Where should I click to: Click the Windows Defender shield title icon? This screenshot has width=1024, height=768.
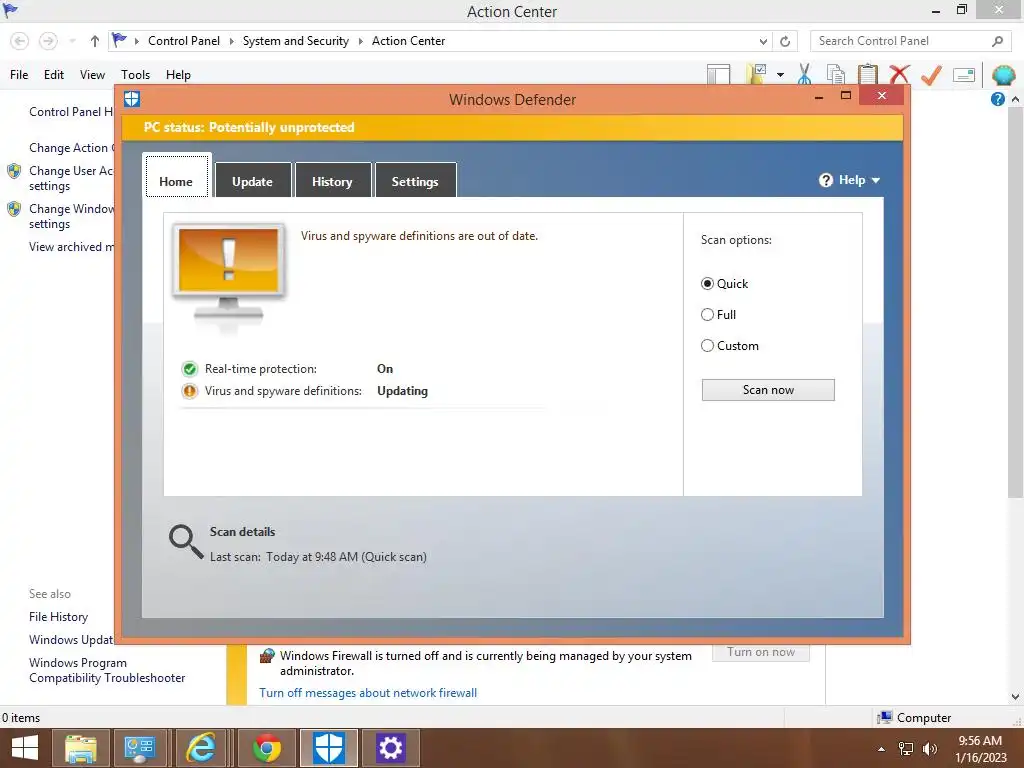coord(132,99)
